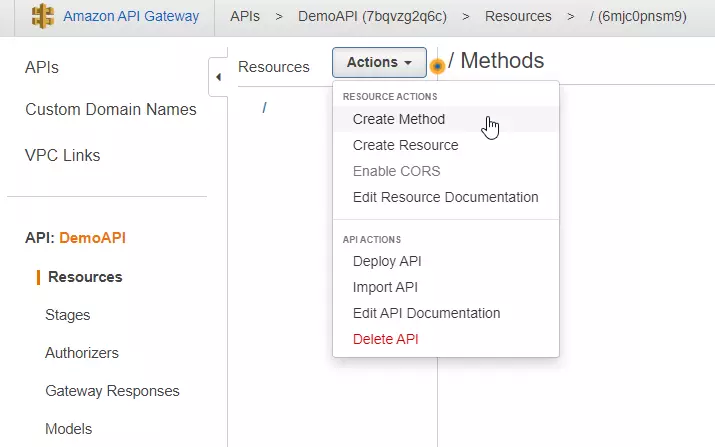Choose Import API in the menu
715x447 pixels.
[446, 287]
